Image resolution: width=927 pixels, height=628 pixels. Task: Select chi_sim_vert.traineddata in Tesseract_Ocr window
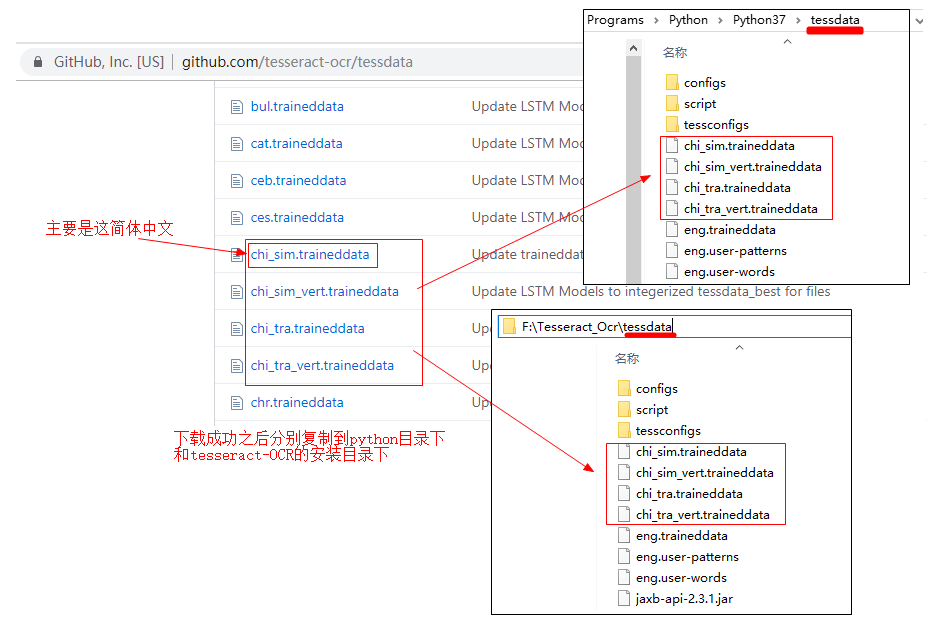coord(705,472)
